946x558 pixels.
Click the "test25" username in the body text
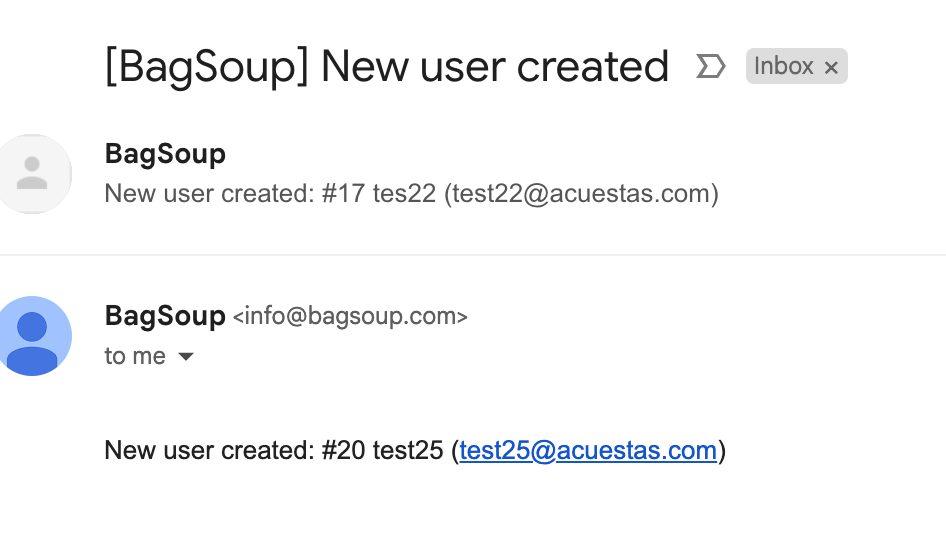pos(407,451)
